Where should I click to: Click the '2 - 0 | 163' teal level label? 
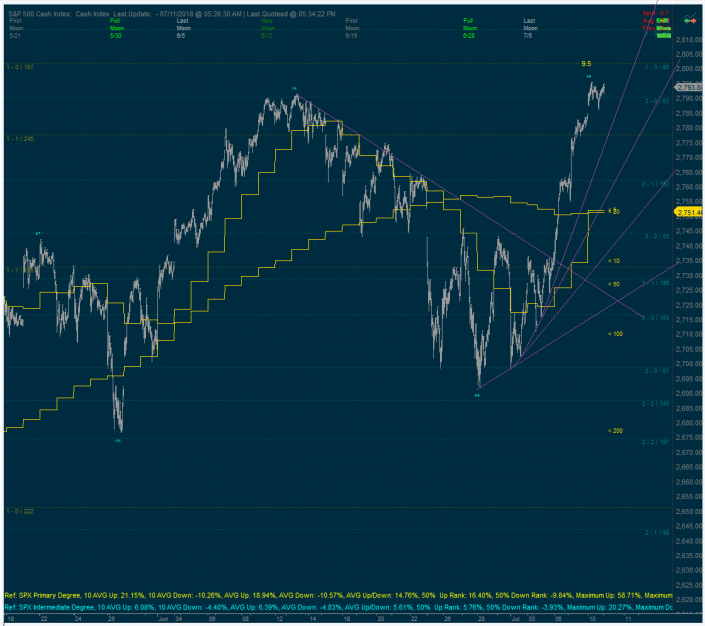(656, 318)
